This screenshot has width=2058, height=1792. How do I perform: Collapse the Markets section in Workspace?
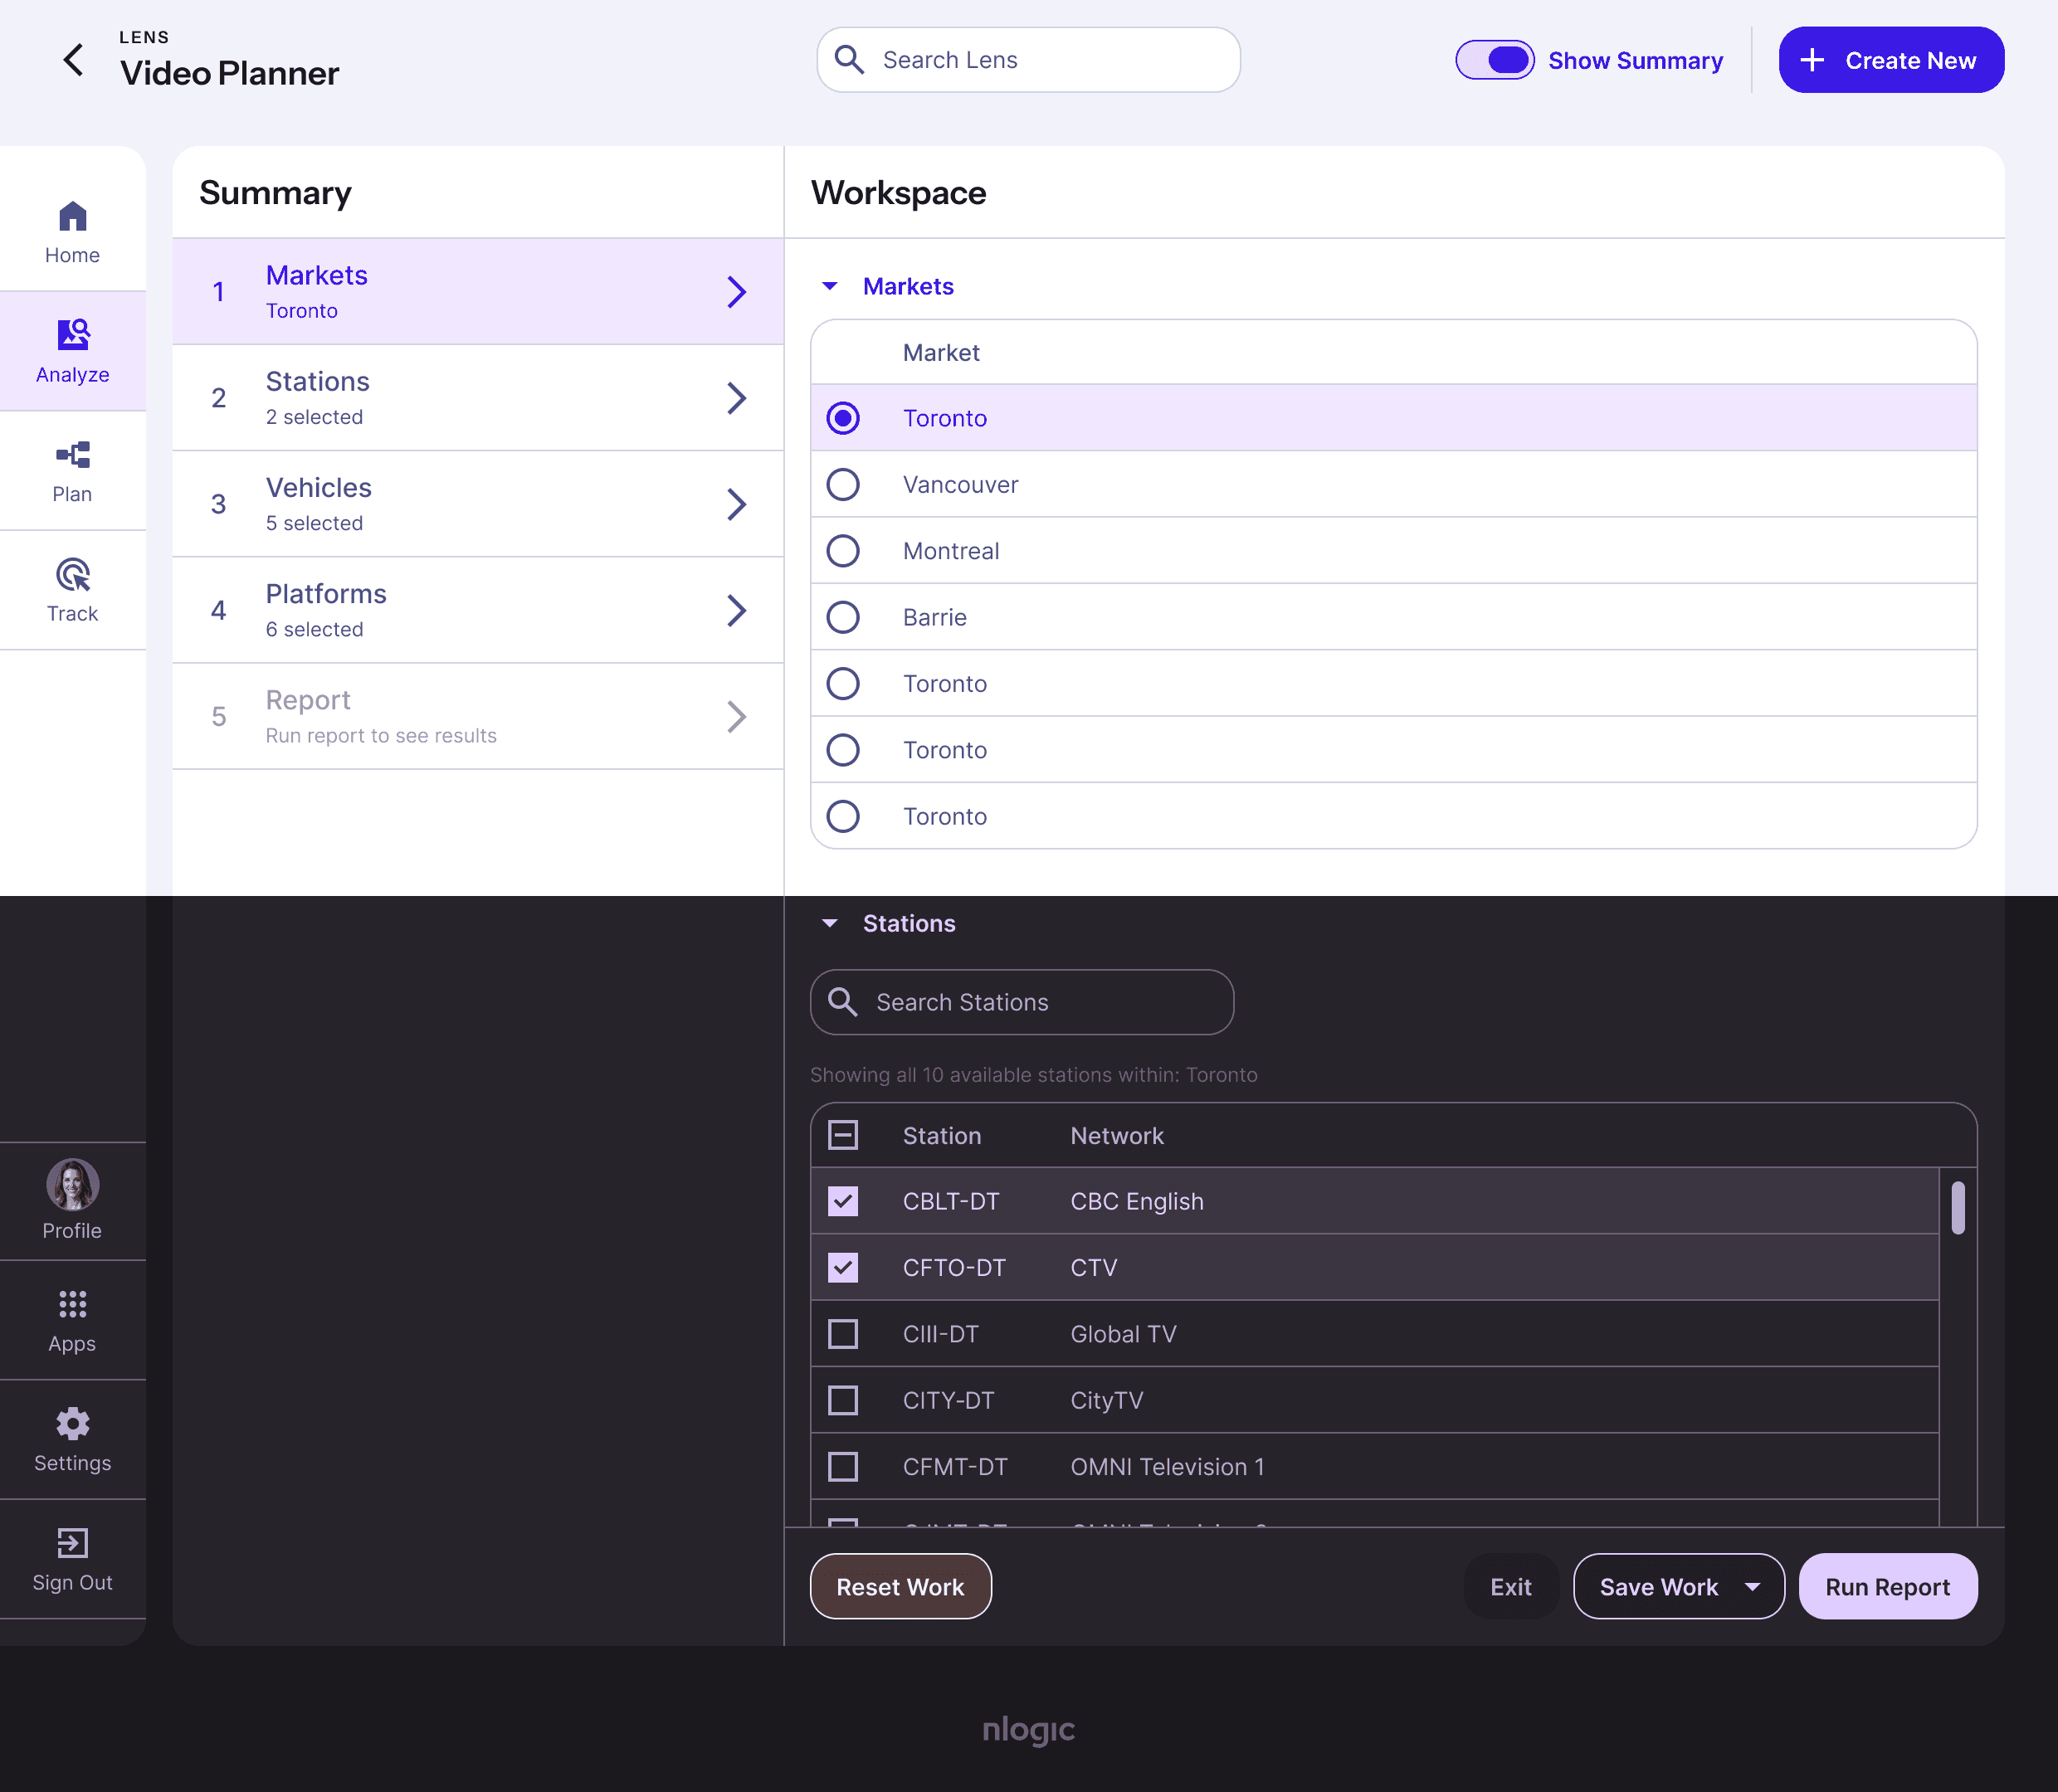pyautogui.click(x=829, y=287)
